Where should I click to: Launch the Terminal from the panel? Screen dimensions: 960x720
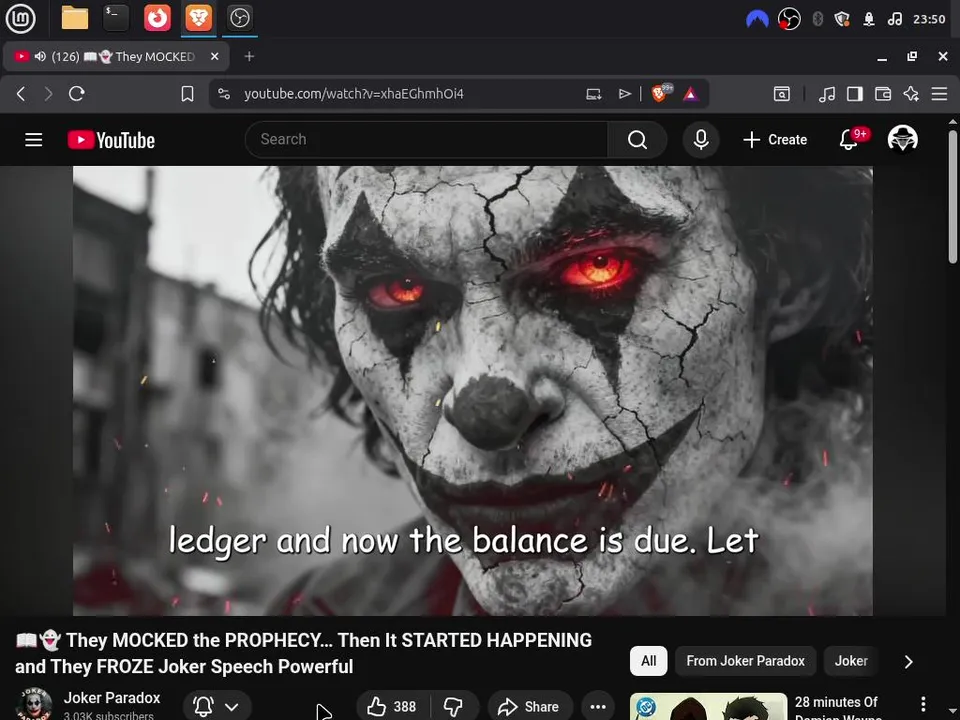pyautogui.click(x=116, y=18)
